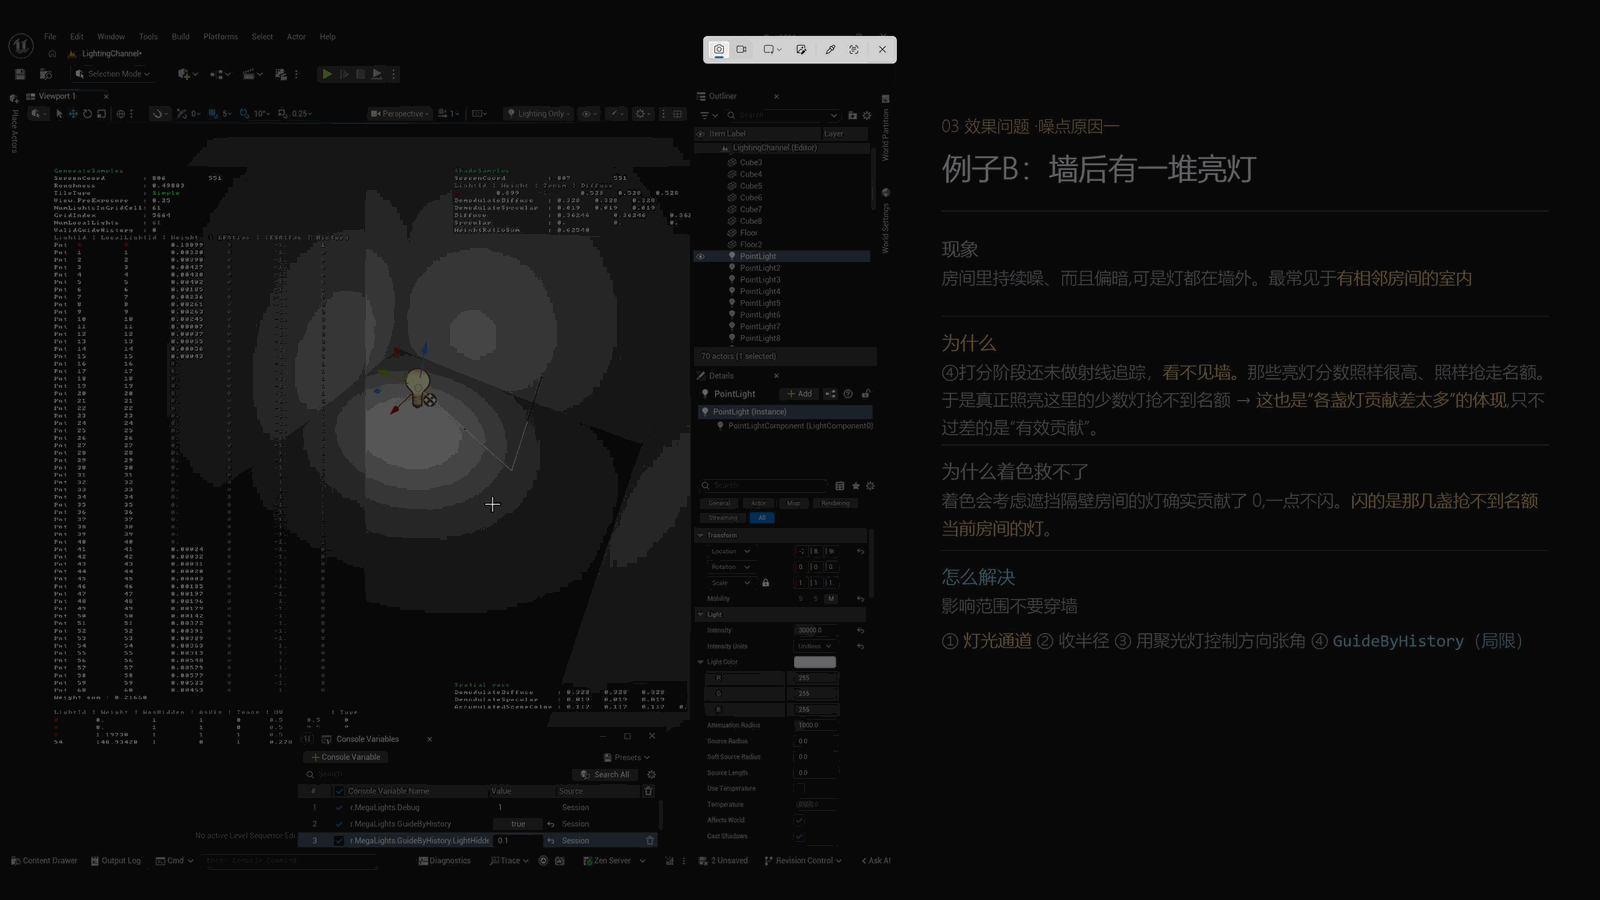This screenshot has height=900, width=1600.
Task: Switch snipping tool to video record mode
Action: 742,49
